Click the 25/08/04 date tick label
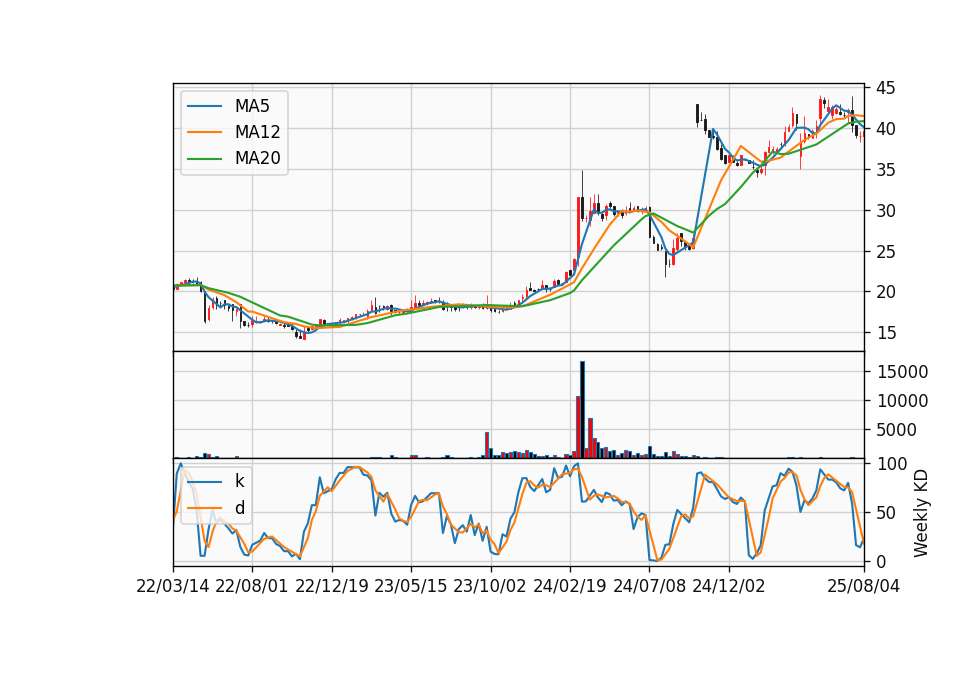 863,586
